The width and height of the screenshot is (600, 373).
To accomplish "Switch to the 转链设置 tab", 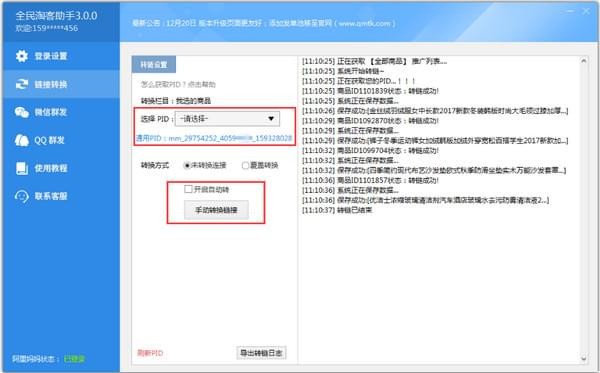I will (154, 65).
